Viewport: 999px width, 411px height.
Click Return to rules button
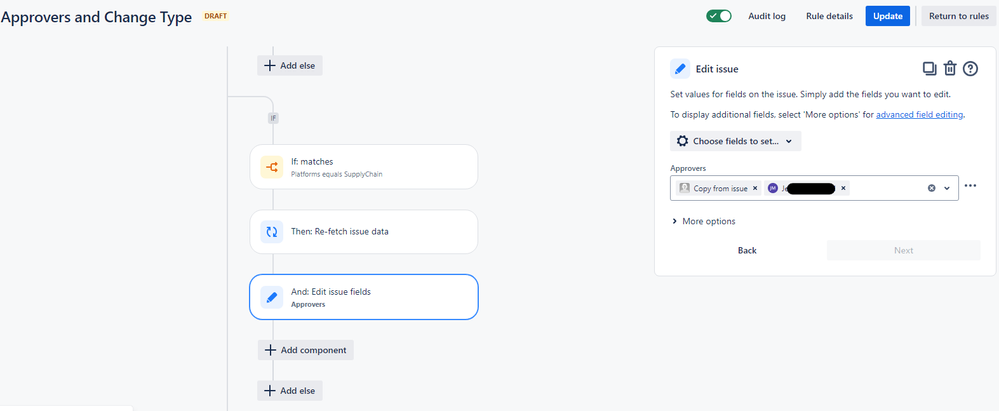click(x=959, y=16)
